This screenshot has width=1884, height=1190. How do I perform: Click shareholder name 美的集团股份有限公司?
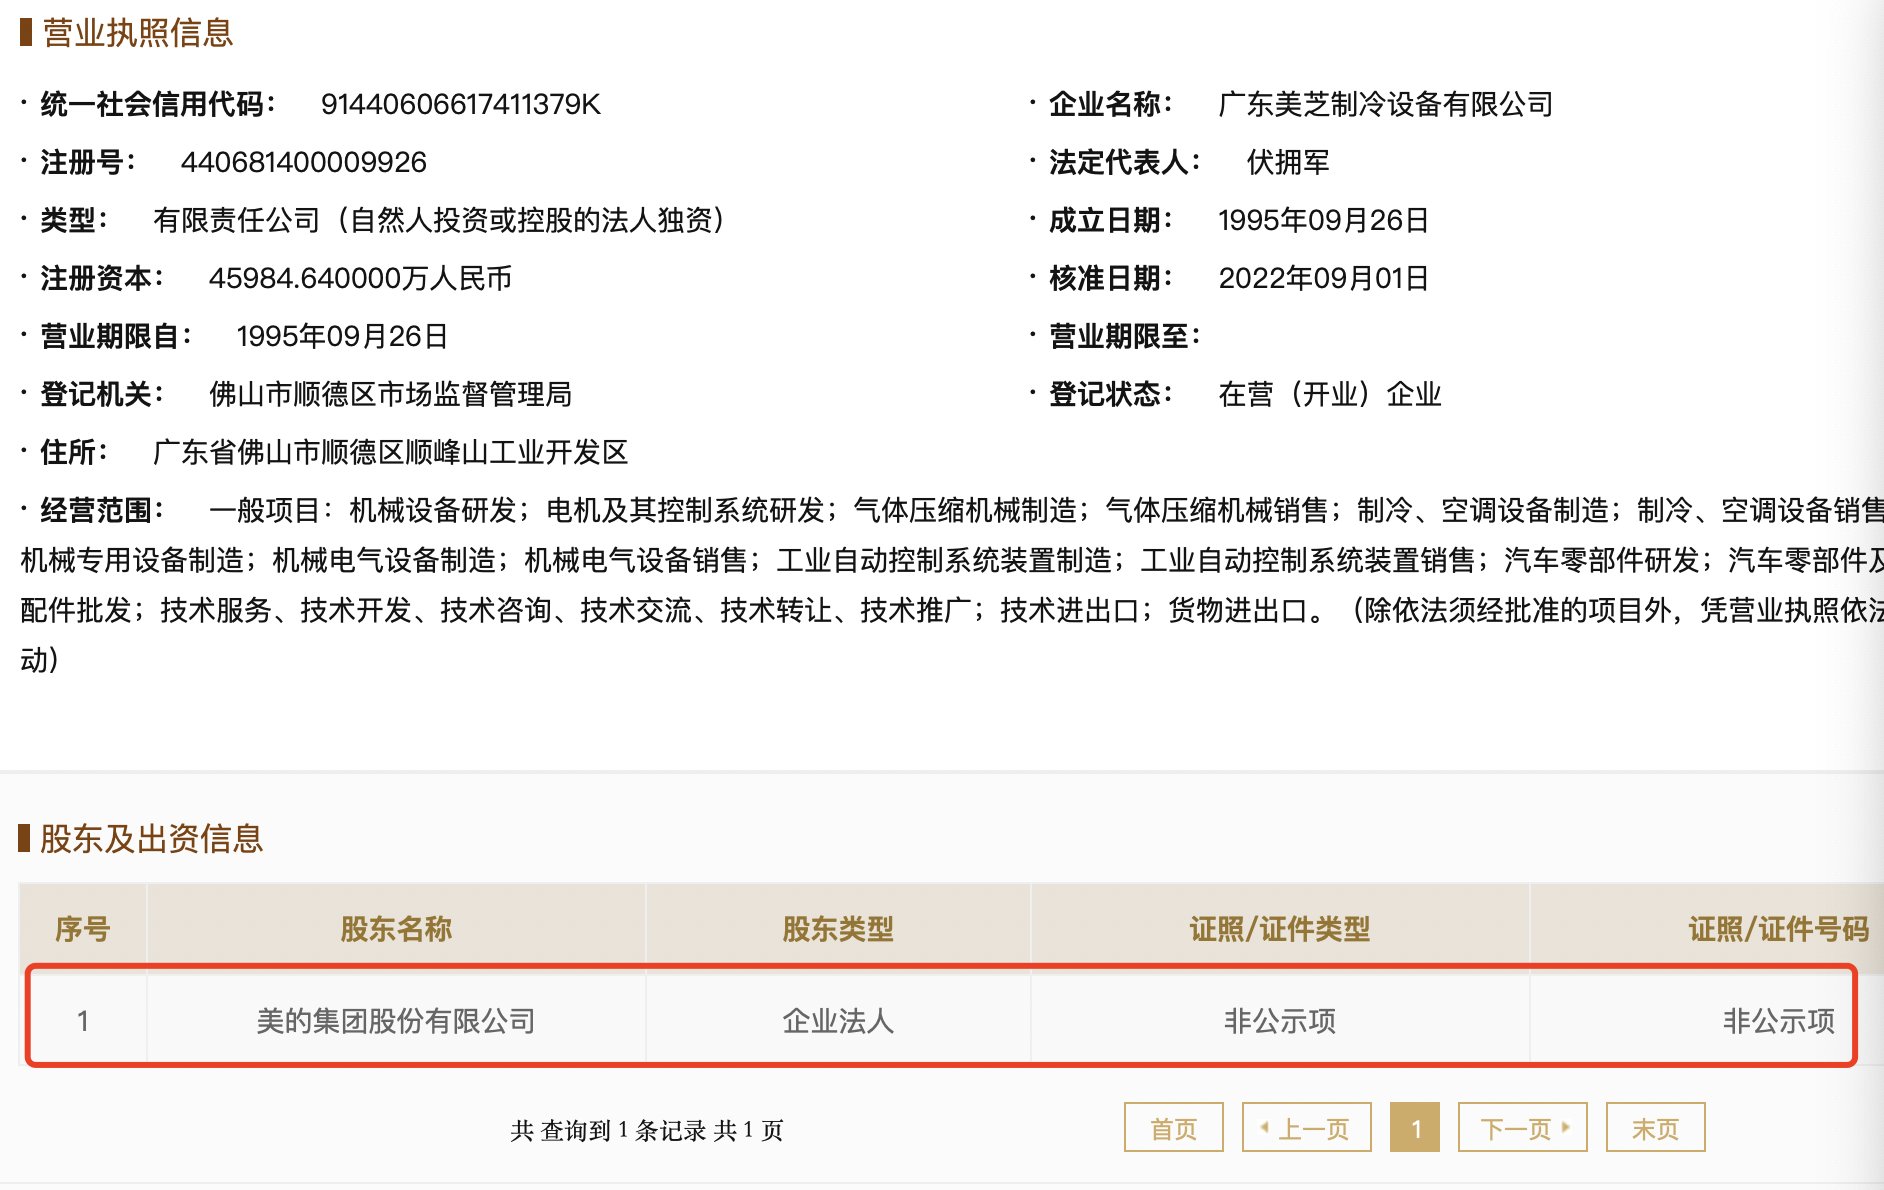coord(396,1021)
